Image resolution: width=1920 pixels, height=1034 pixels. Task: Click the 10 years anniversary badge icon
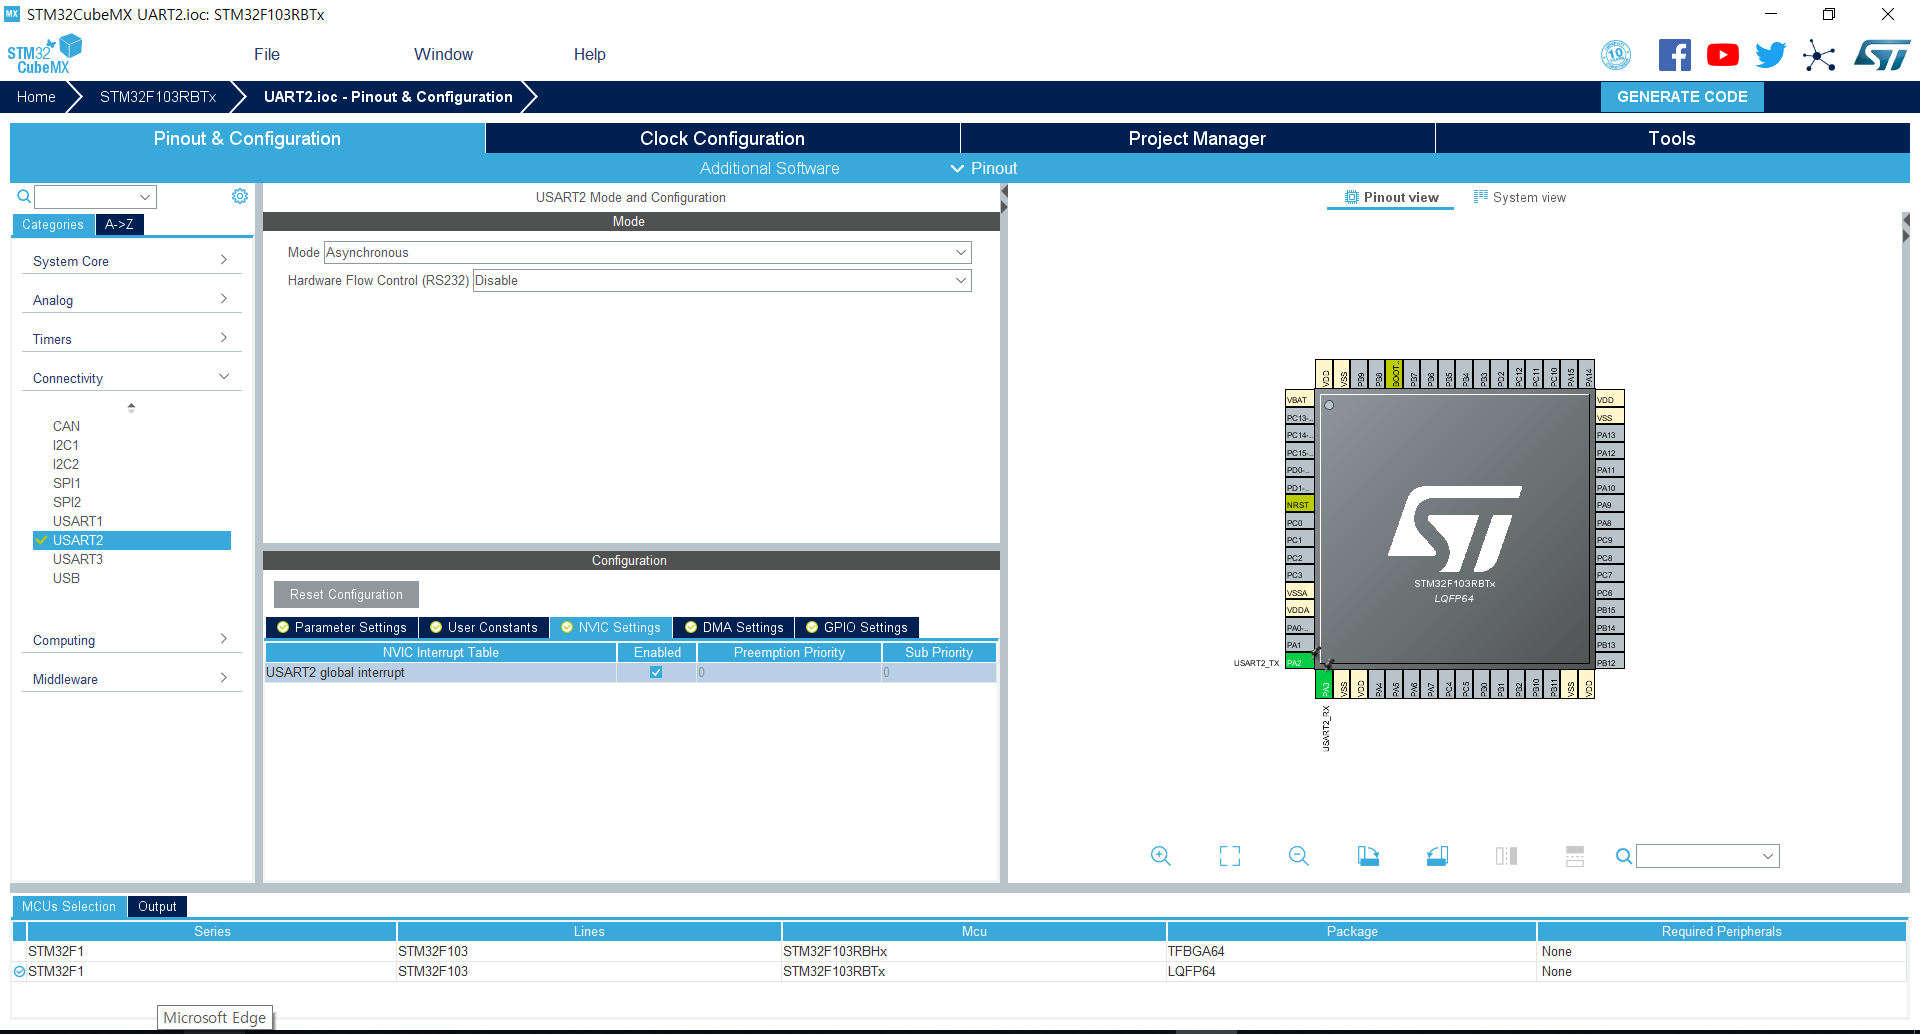1616,55
